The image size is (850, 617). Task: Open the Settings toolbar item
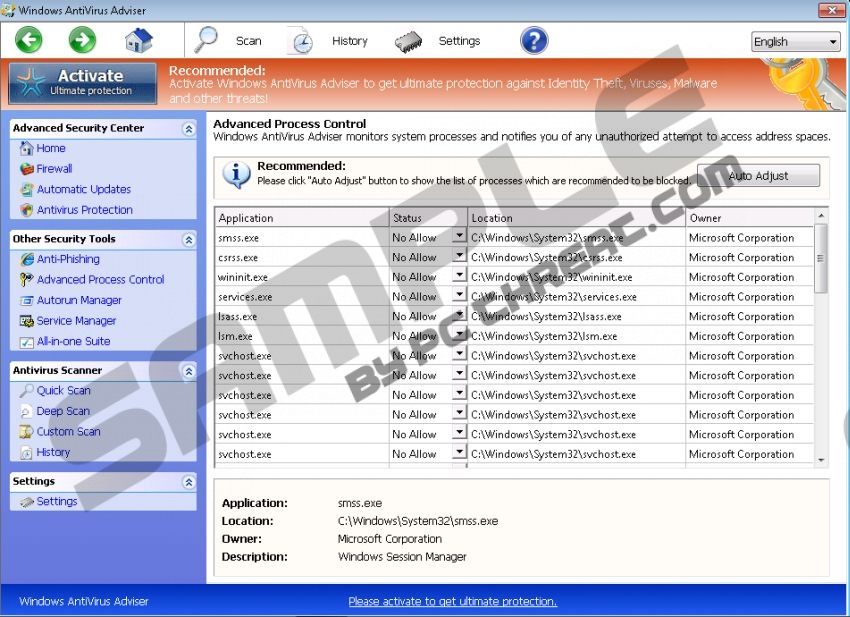(x=459, y=41)
